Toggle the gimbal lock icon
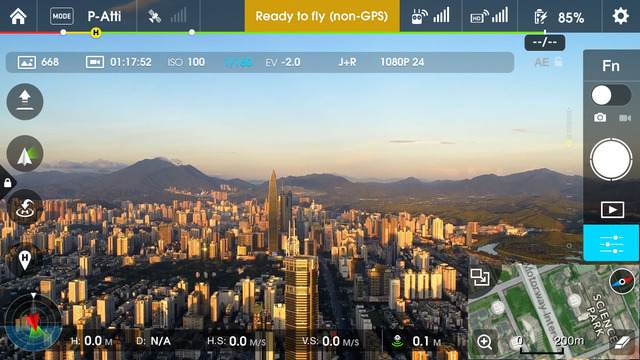640x360 pixels. click(7, 182)
